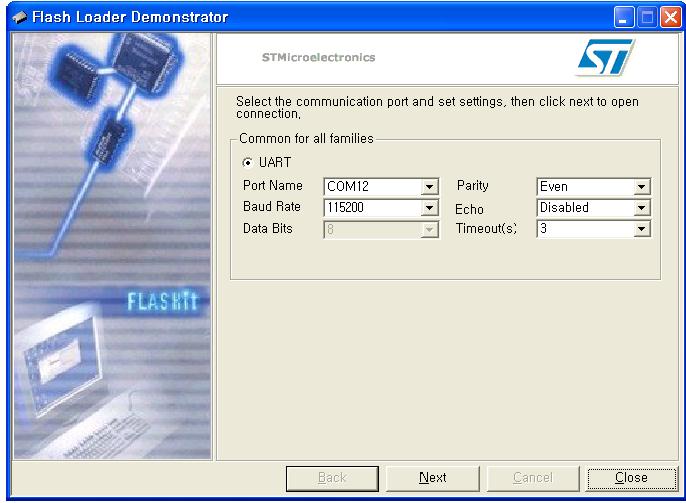
Task: Open the Timeout(s) dropdown arrow
Action: [x=641, y=229]
